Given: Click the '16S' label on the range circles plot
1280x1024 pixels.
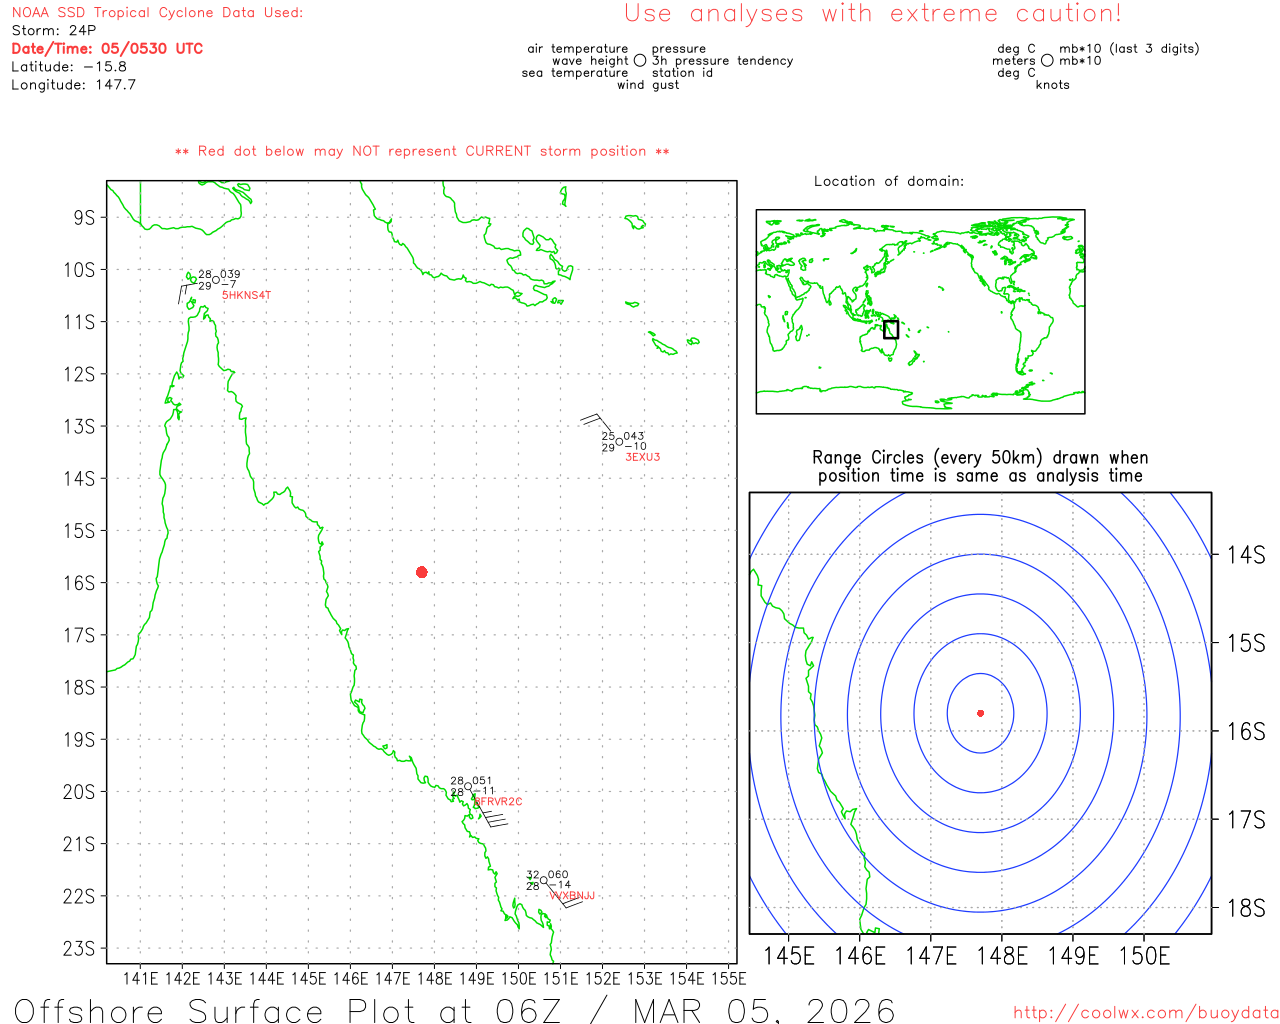Looking at the screenshot, I should (x=1246, y=731).
